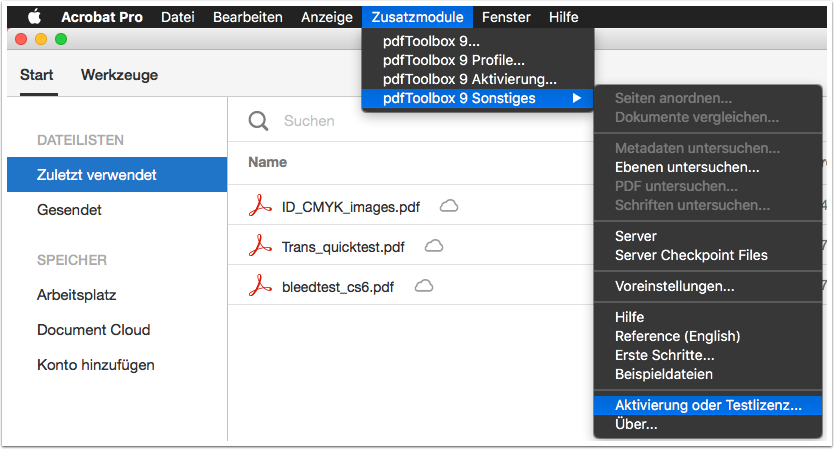This screenshot has width=834, height=449.
Task: Open the Hilfe menu in menu bar
Action: click(x=563, y=17)
